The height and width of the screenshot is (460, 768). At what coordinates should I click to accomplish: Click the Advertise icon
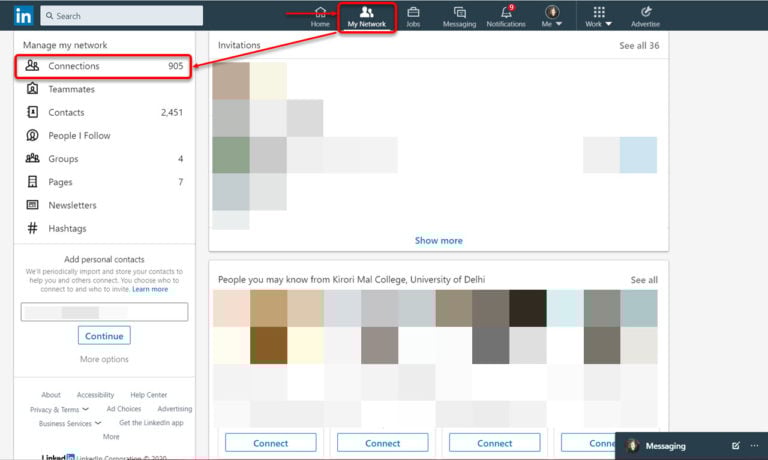click(x=646, y=12)
